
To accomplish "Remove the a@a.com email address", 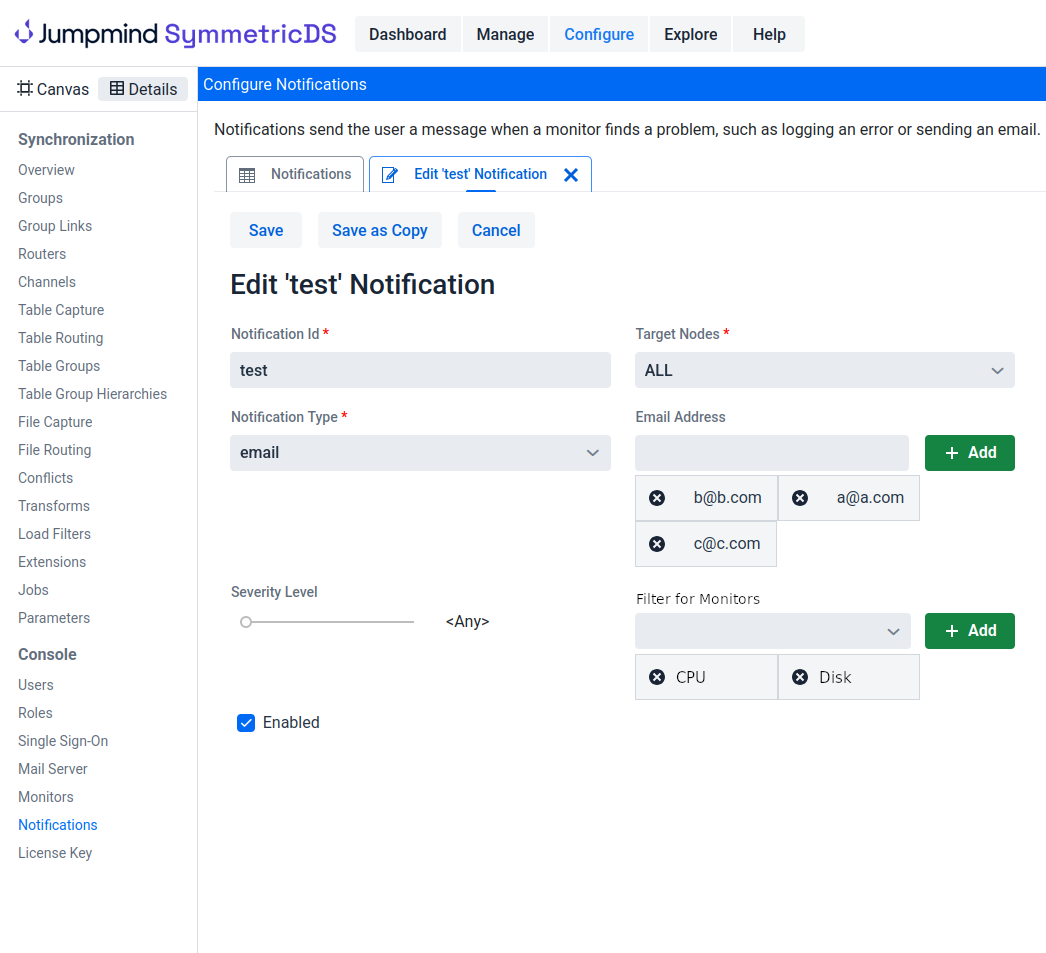I will (800, 498).
